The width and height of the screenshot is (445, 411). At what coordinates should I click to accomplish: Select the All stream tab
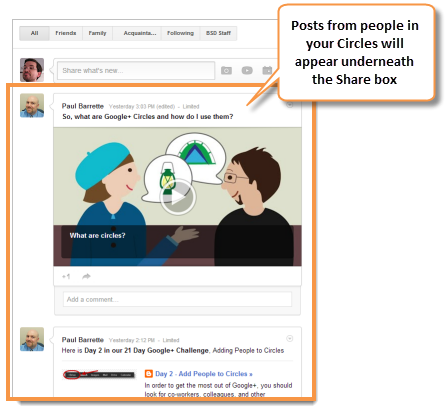pyautogui.click(x=34, y=33)
